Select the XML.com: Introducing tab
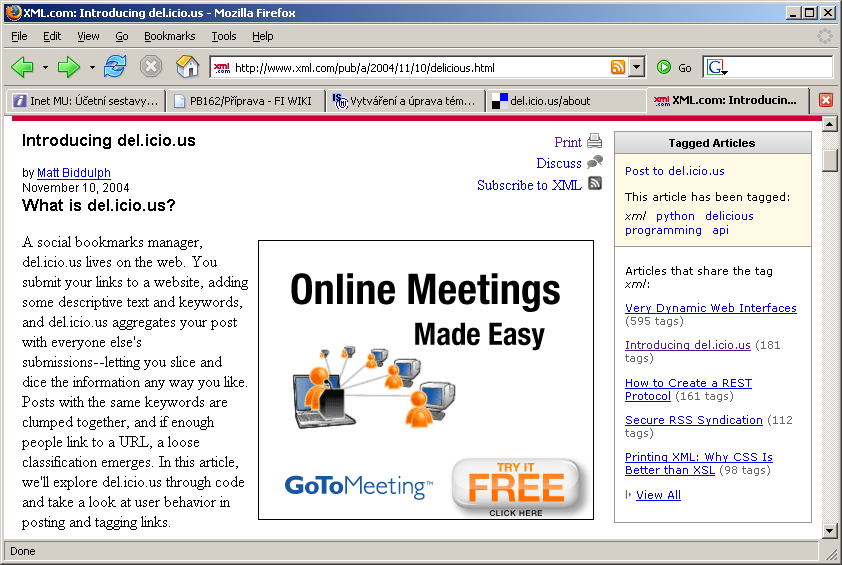Screen dimensions: 842x565 [x=727, y=100]
